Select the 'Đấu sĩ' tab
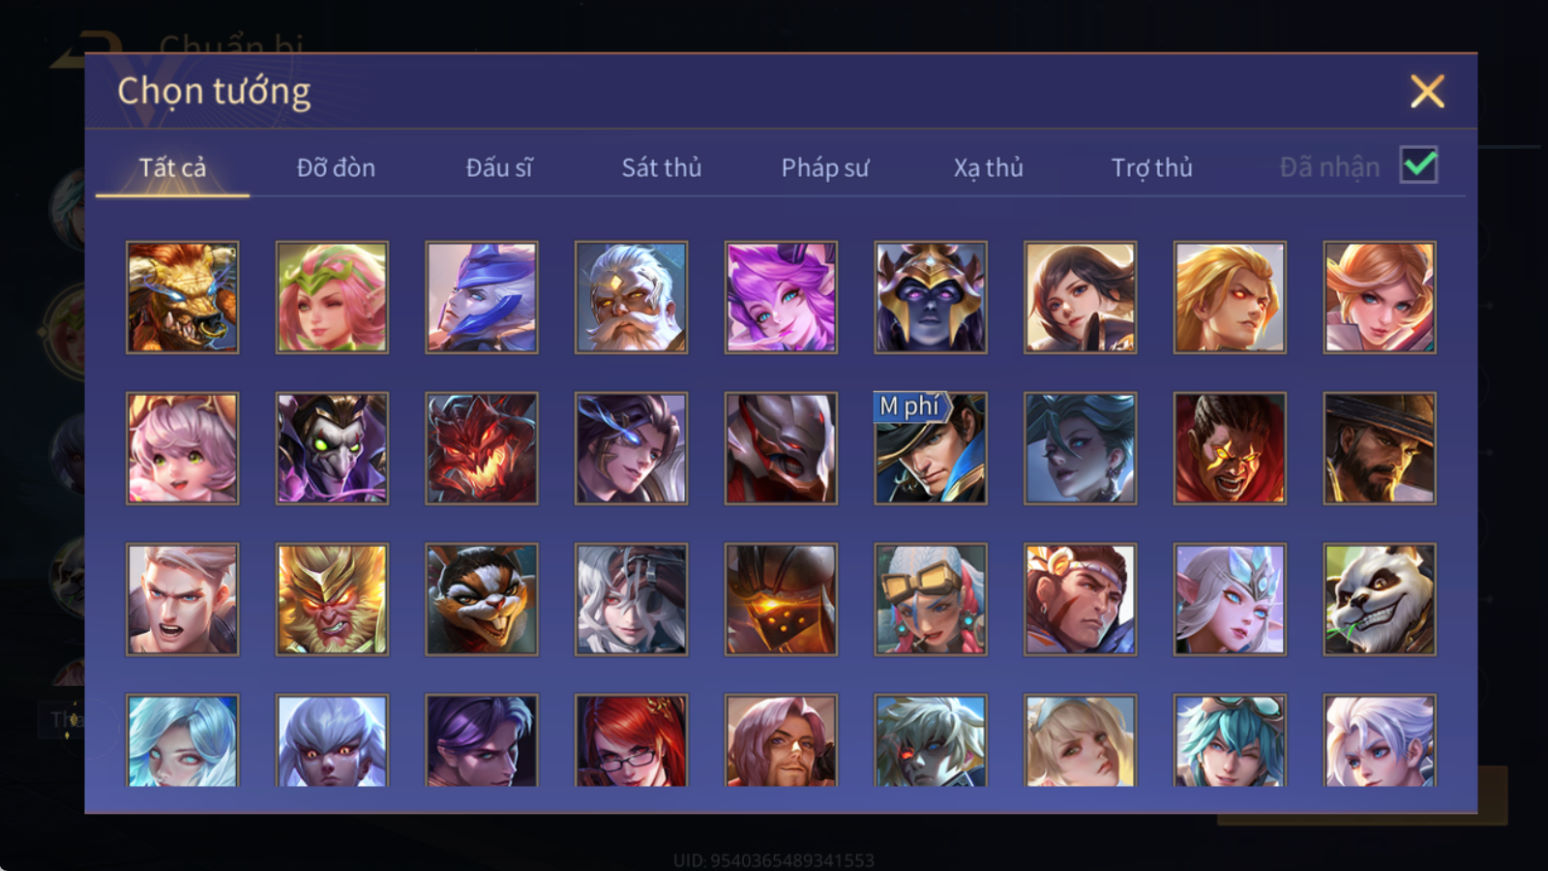Image resolution: width=1548 pixels, height=871 pixels. pos(499,167)
